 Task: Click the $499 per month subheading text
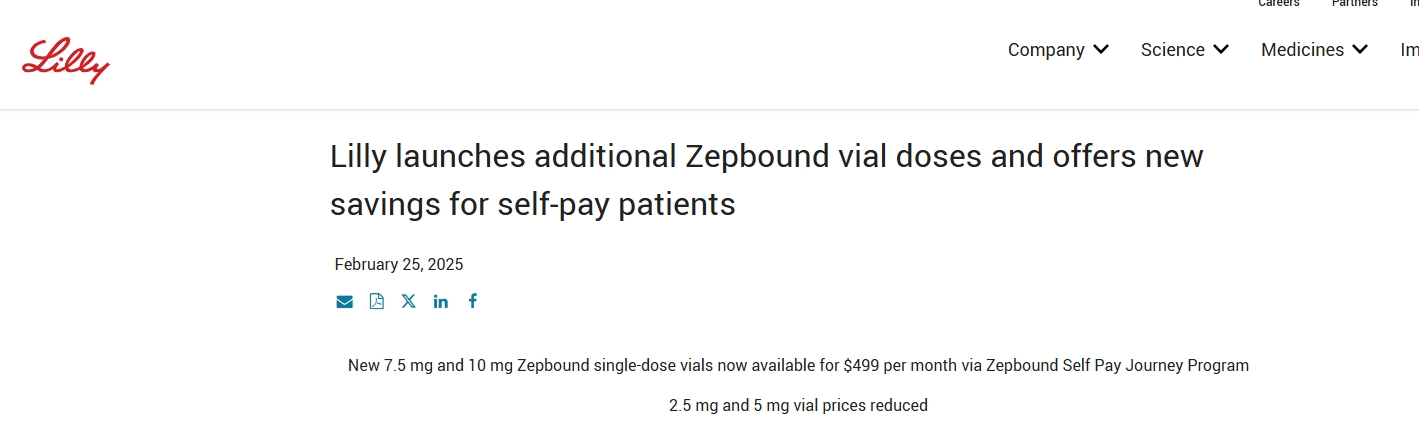pyautogui.click(x=798, y=366)
